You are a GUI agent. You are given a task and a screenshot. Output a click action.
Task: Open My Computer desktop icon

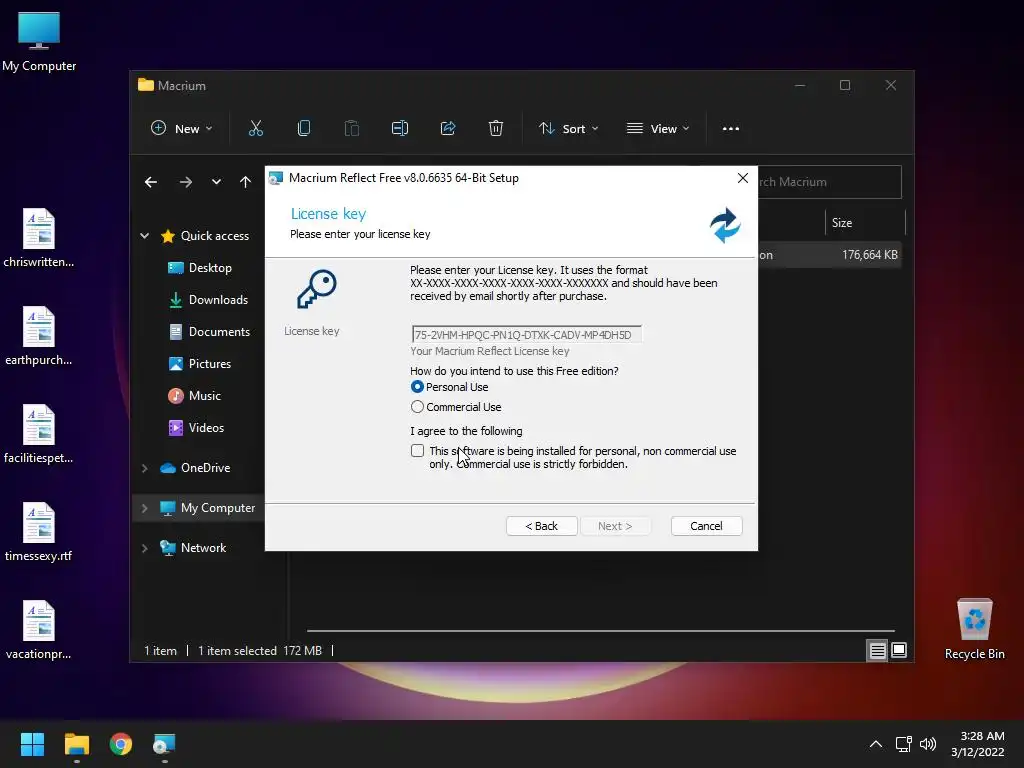pyautogui.click(x=39, y=42)
